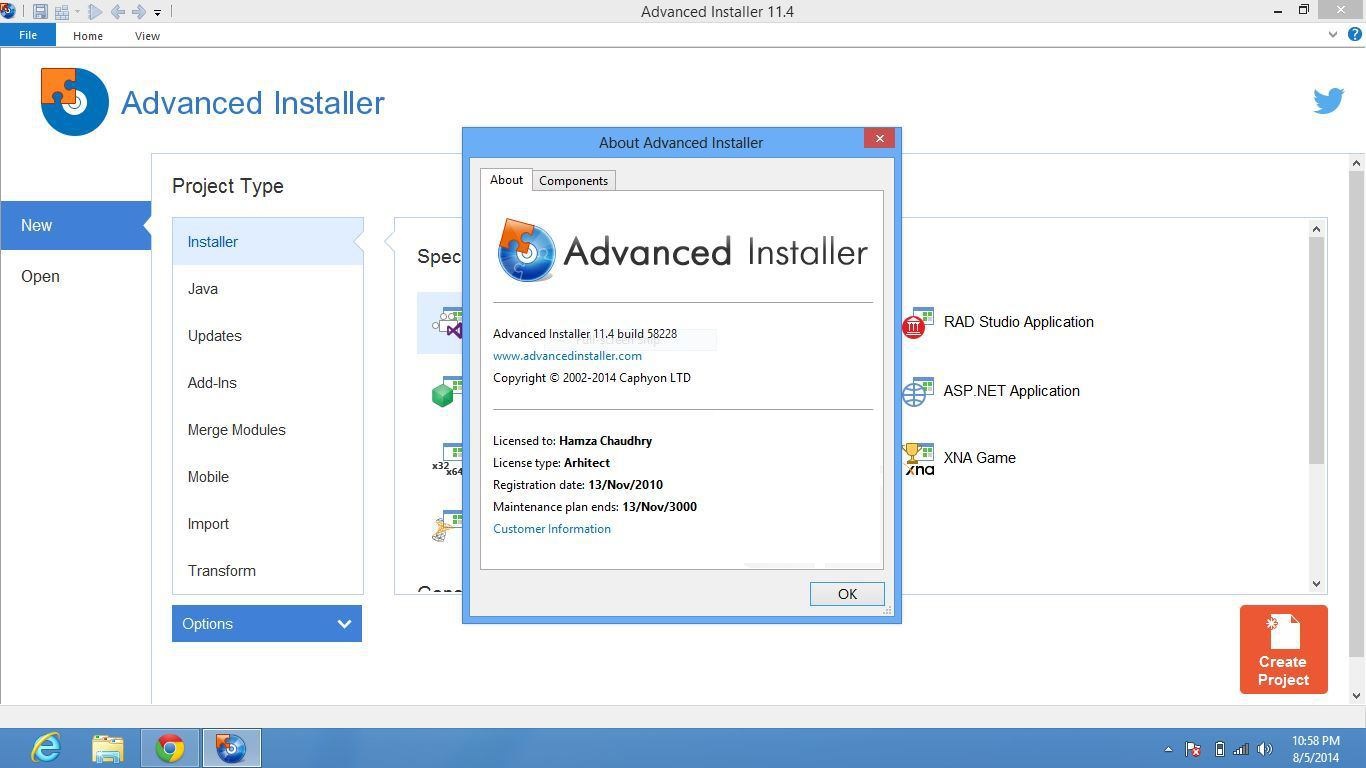Show hidden tray icons arrow
Viewport: 1366px width, 768px height.
click(x=1168, y=749)
